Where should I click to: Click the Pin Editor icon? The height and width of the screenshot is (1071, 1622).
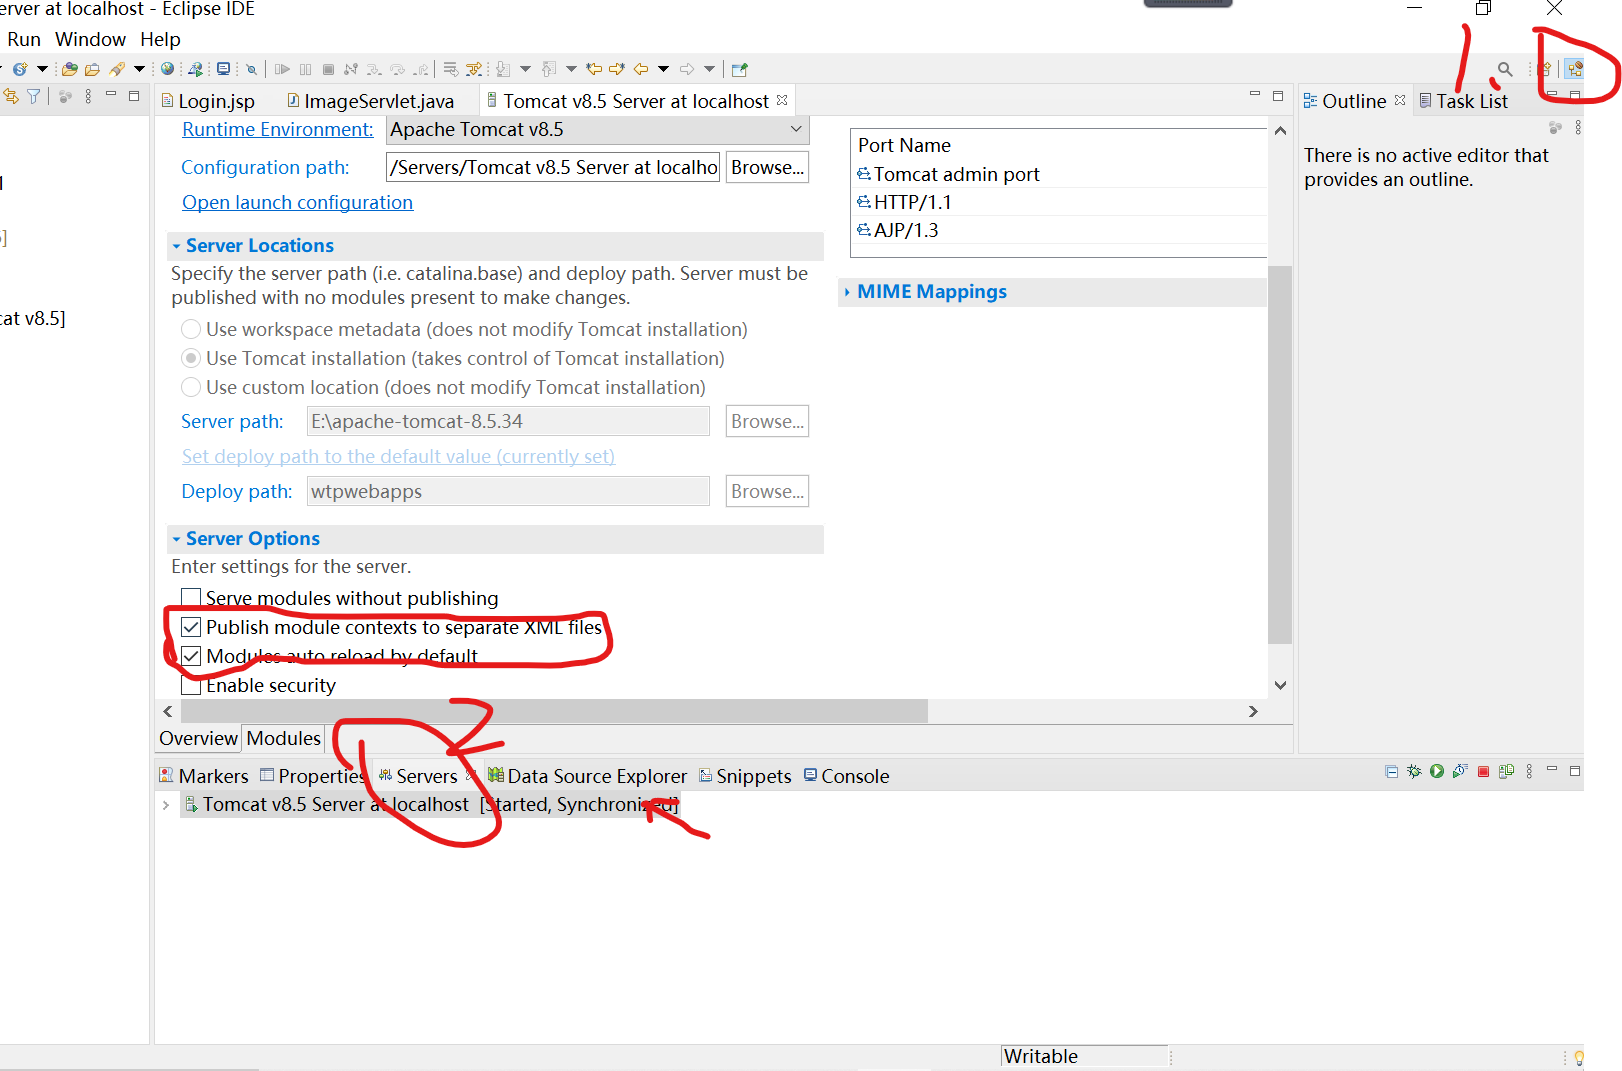click(739, 69)
